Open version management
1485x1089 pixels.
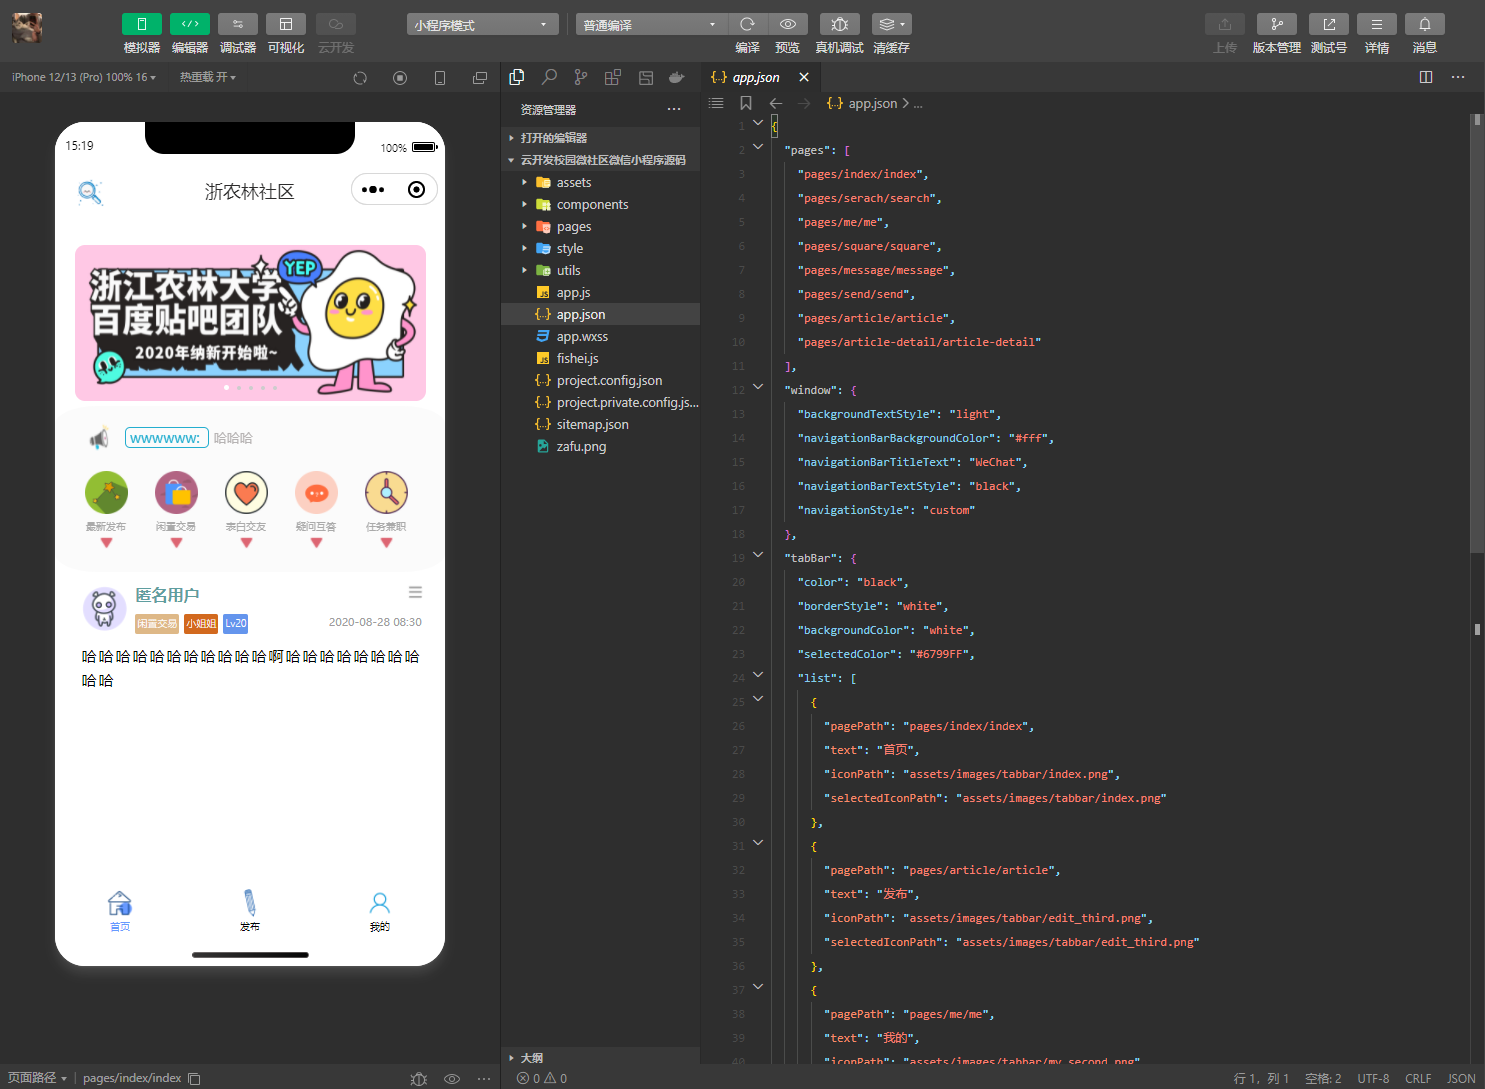click(x=1276, y=24)
